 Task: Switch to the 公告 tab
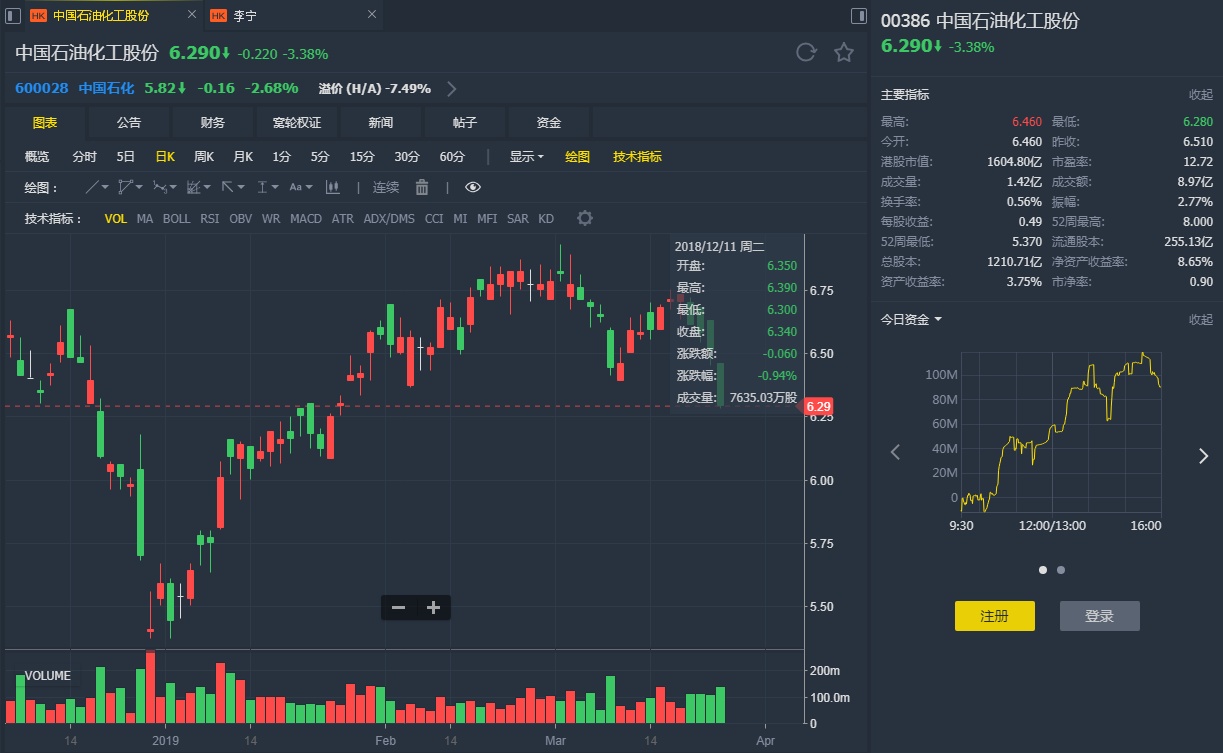[129, 122]
